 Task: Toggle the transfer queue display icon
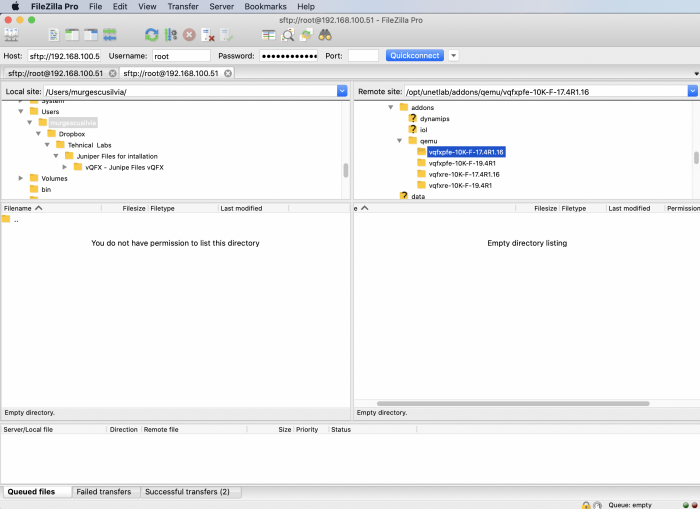coord(109,35)
